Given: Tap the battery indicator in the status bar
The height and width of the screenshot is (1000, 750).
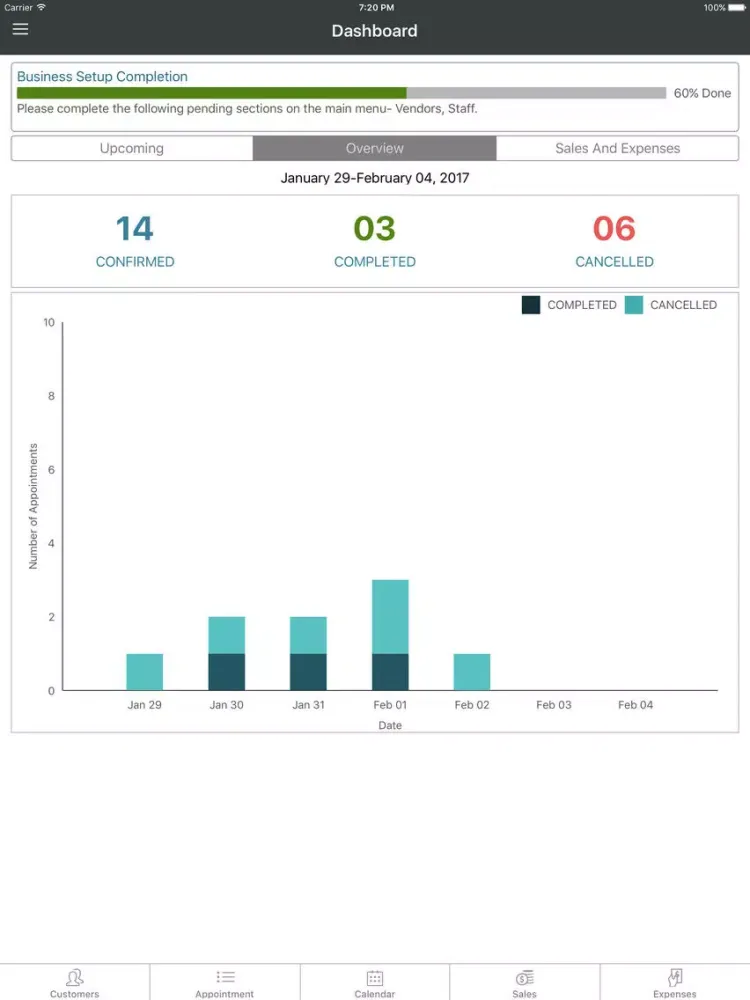Looking at the screenshot, I should click(737, 8).
